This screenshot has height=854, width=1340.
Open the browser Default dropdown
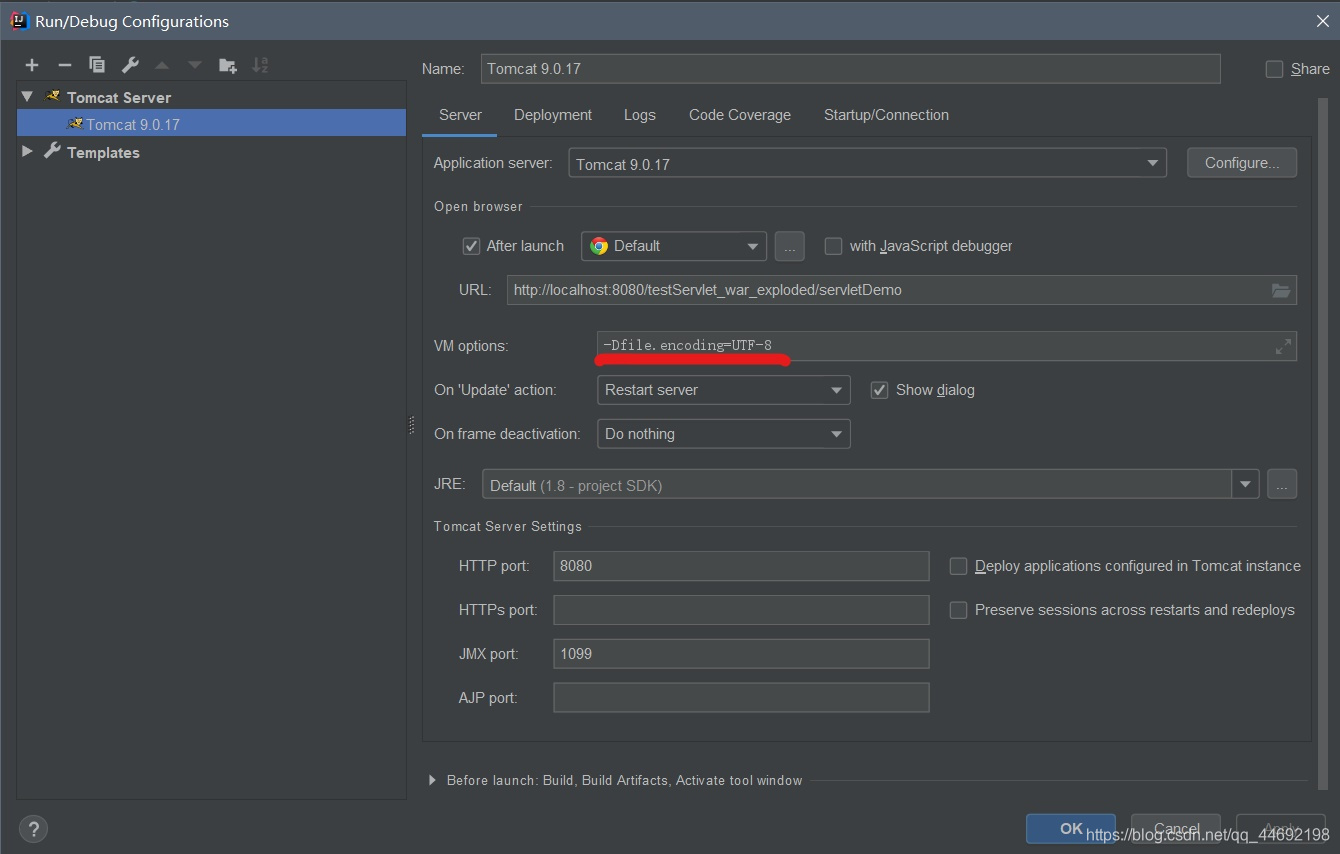674,246
